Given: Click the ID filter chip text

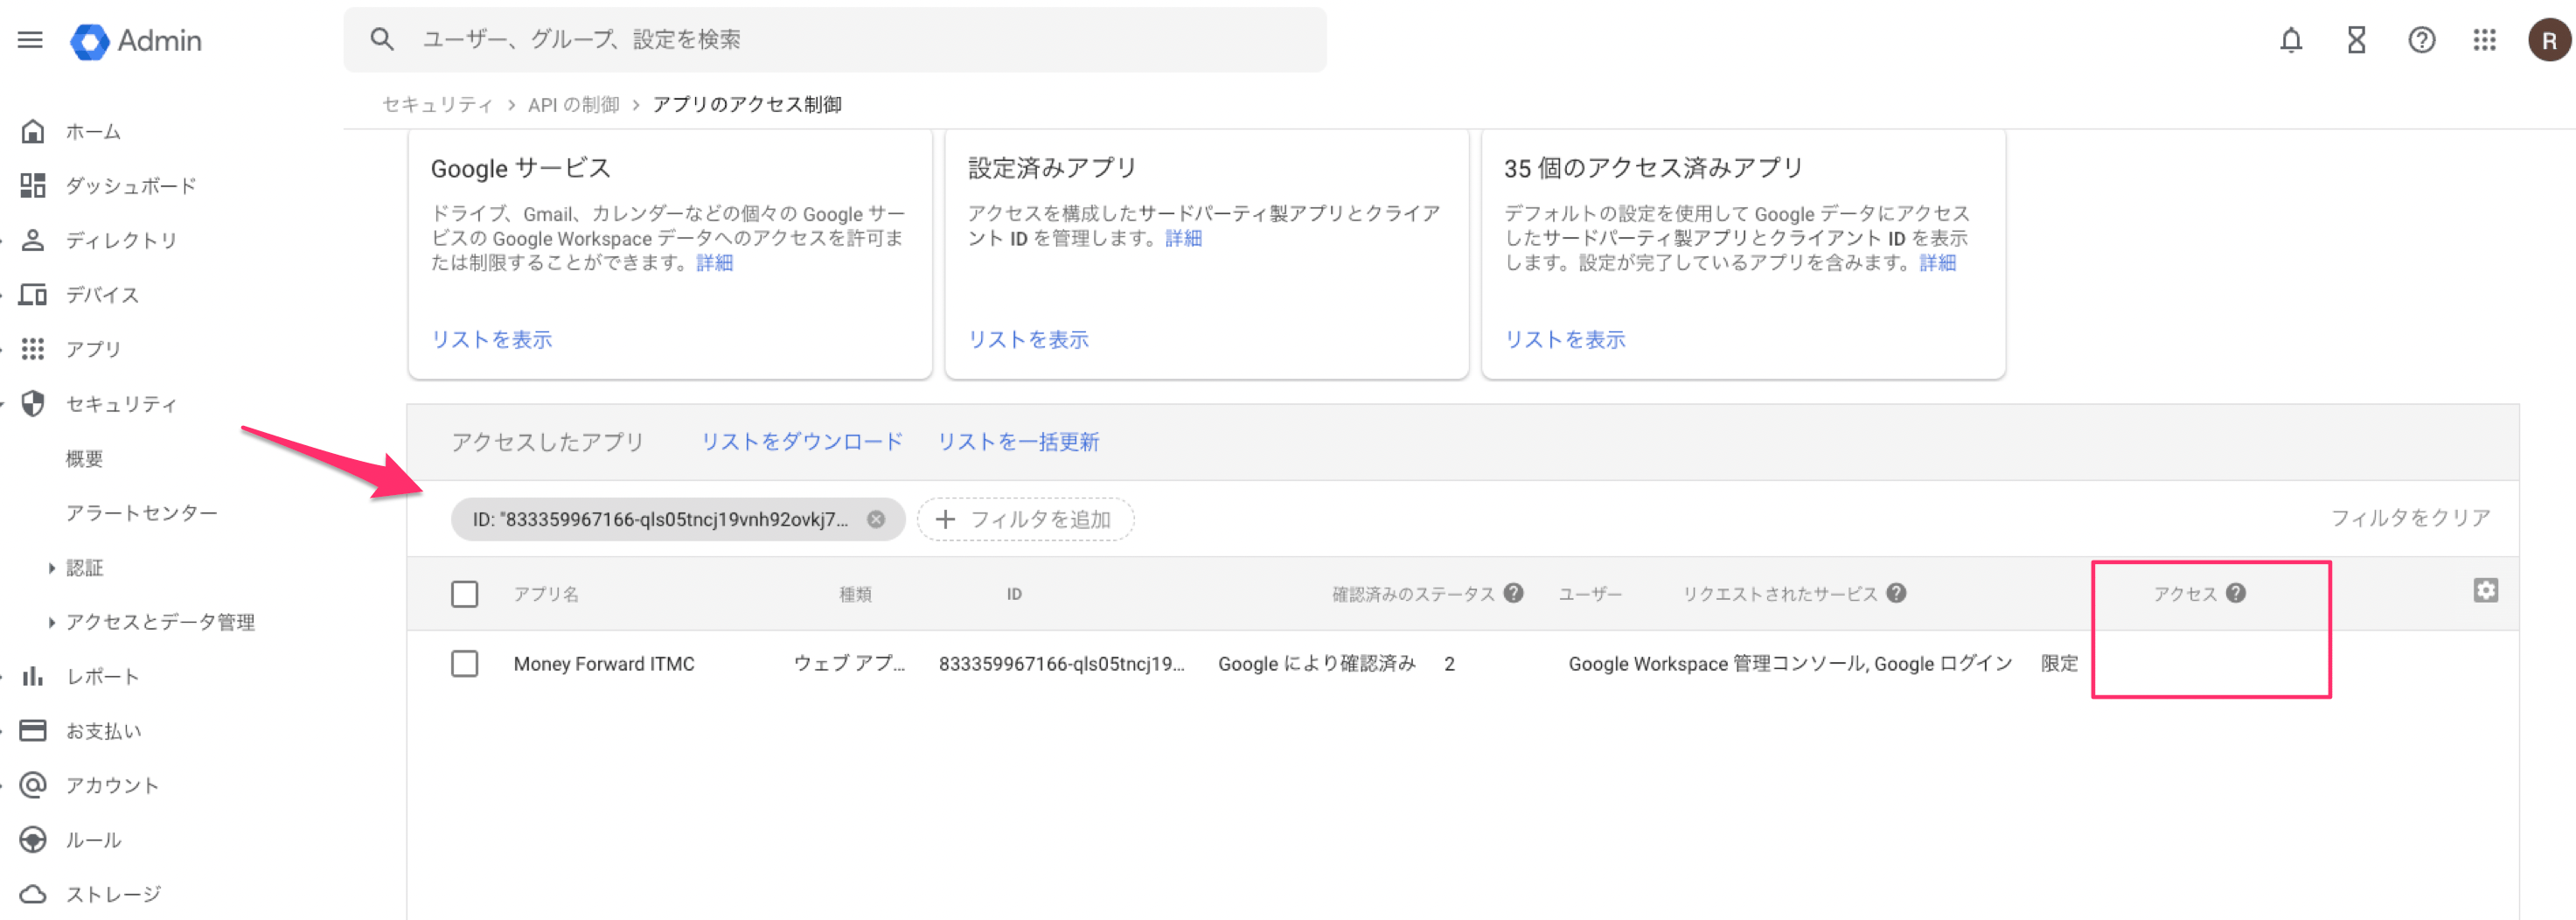Looking at the screenshot, I should point(660,519).
